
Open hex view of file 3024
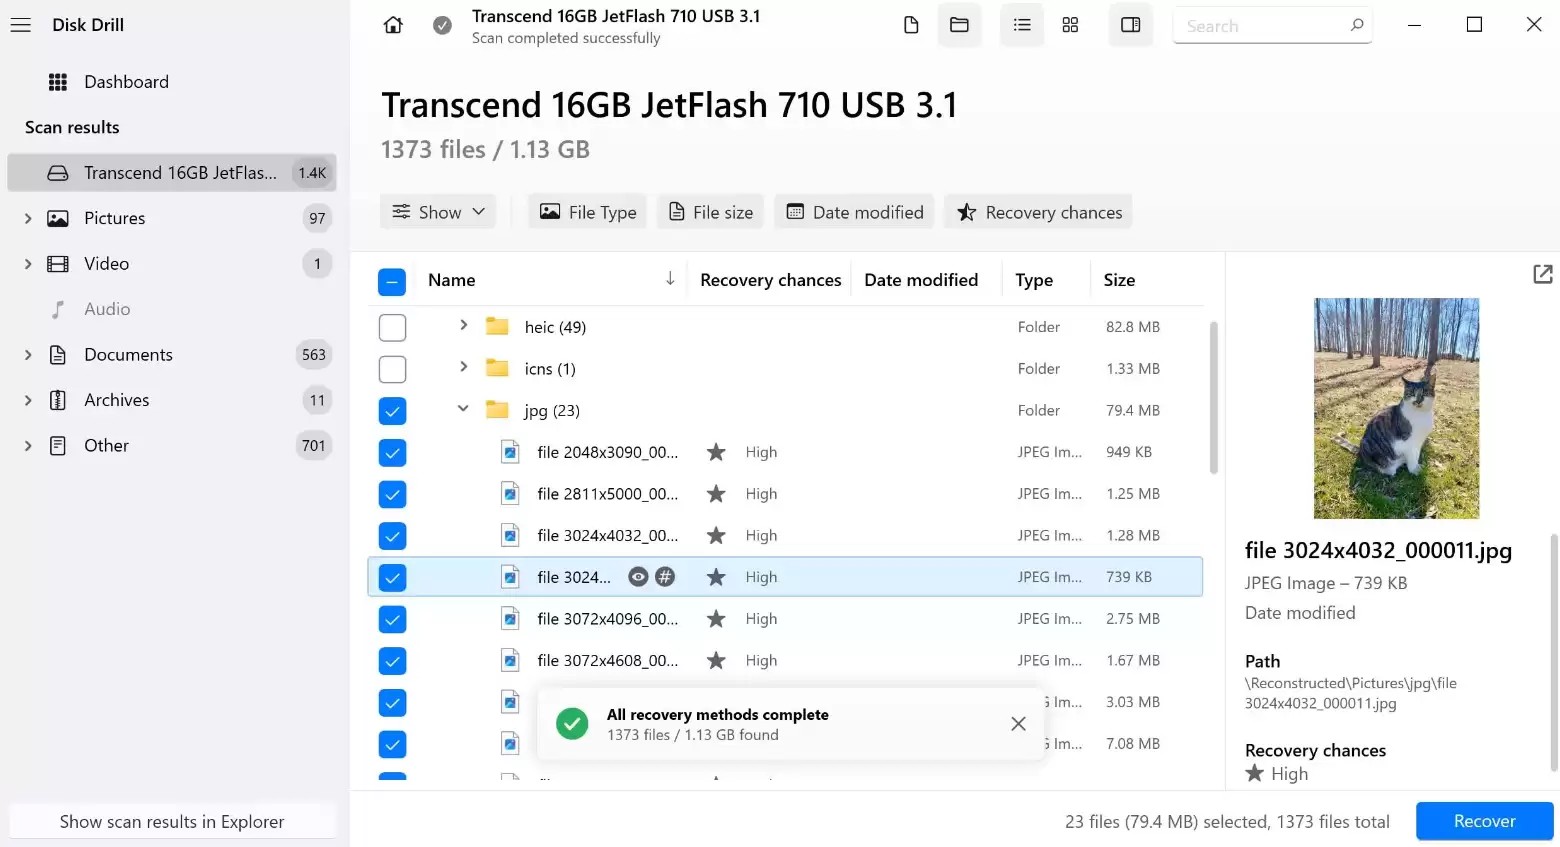pyautogui.click(x=665, y=577)
